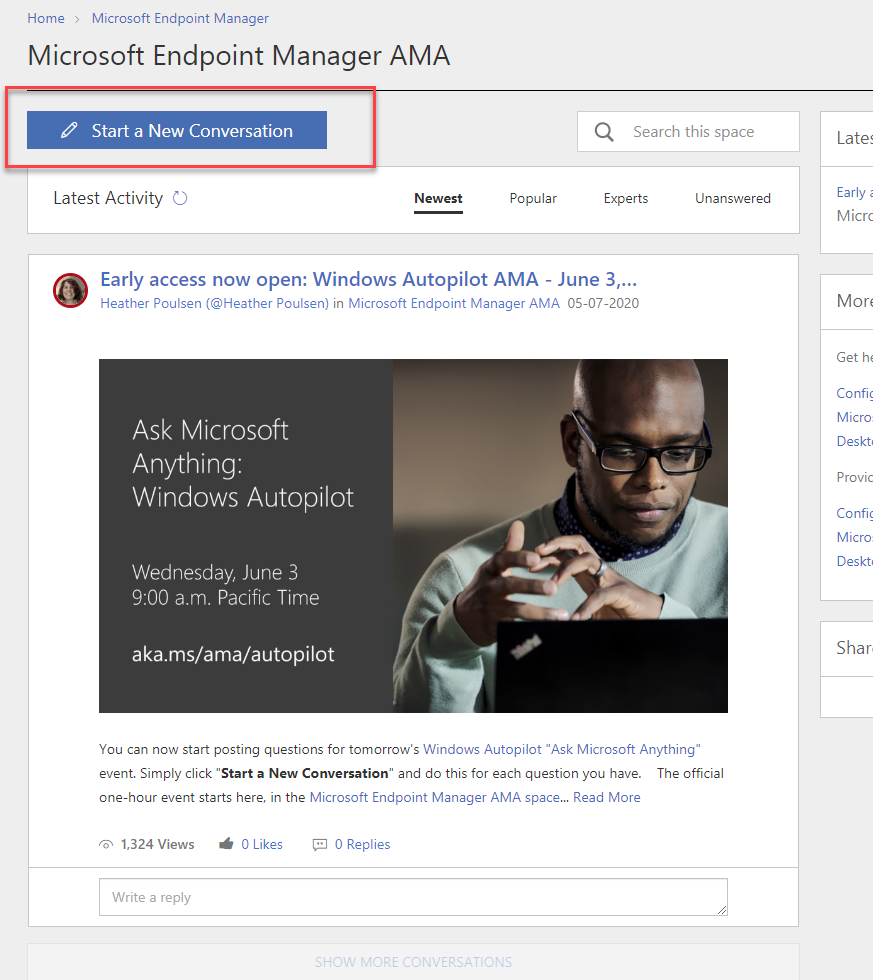Click the magnifying glass search icon

click(604, 131)
